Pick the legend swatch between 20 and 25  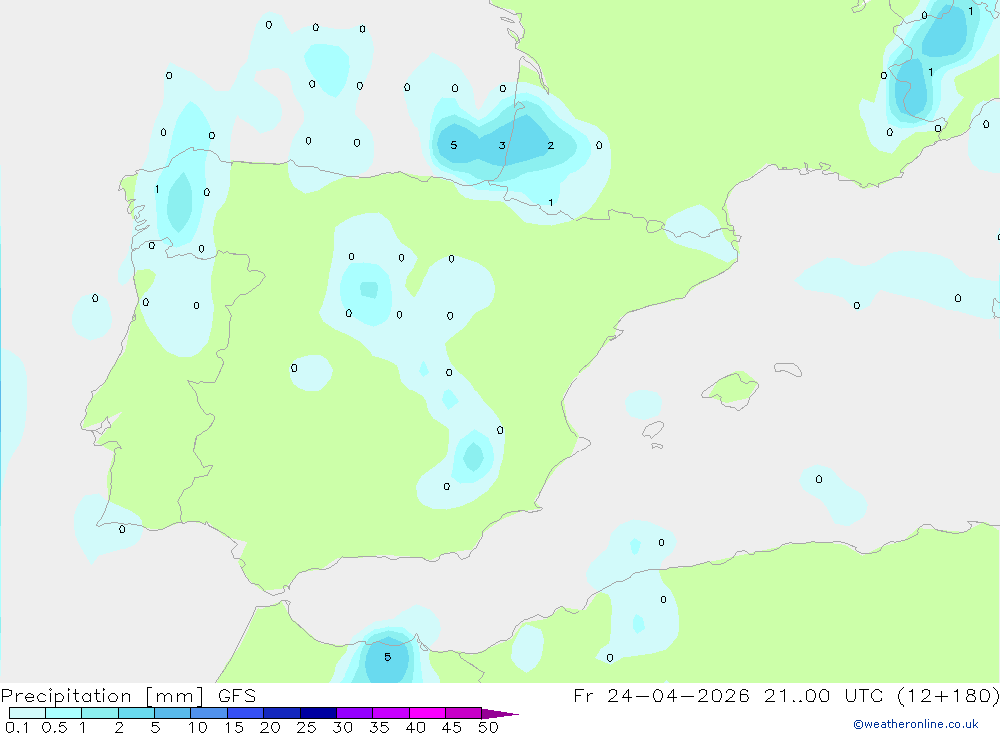pyautogui.click(x=282, y=713)
